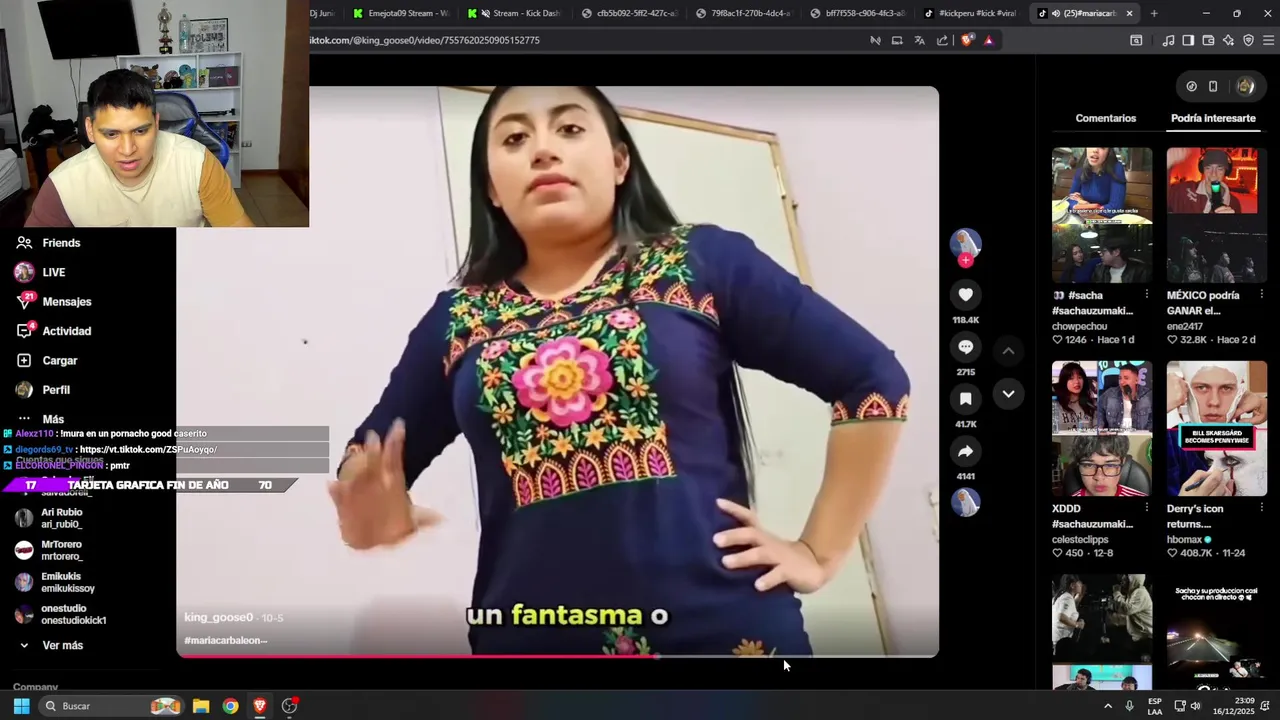The image size is (1280, 720).
Task: Open options menu for XDDD video card
Action: (1146, 508)
